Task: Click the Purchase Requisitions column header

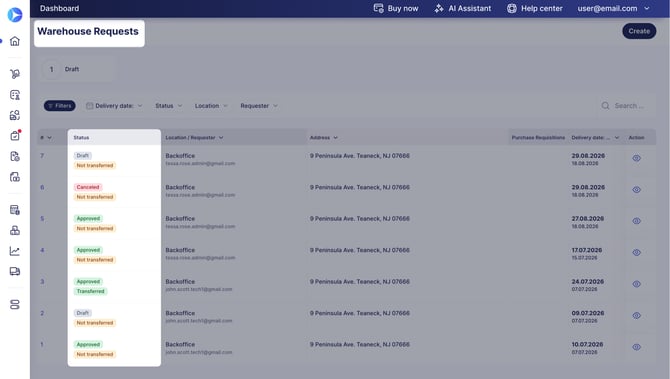Action: pyautogui.click(x=538, y=138)
